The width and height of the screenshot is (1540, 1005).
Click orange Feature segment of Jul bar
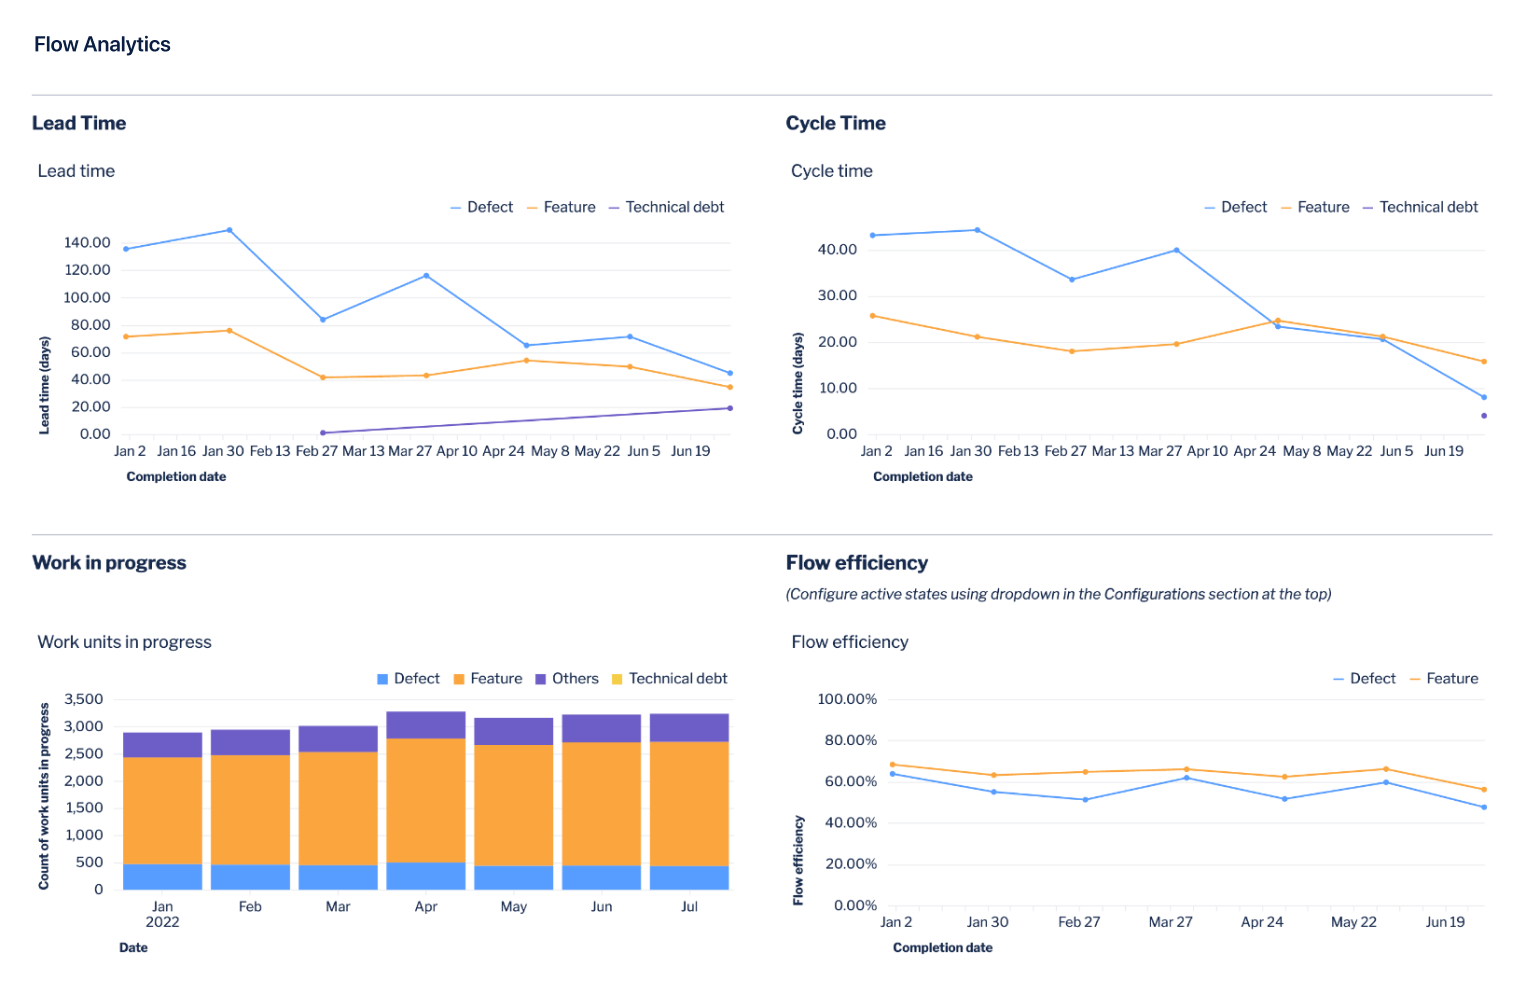690,803
